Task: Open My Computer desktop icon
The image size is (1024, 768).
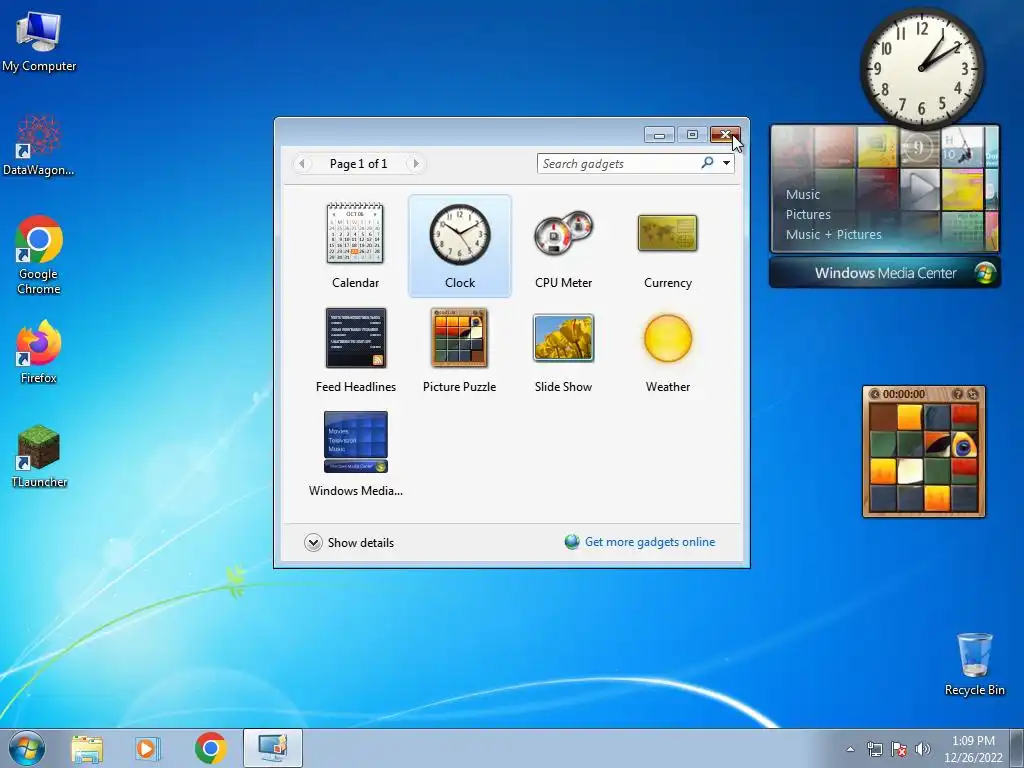Action: coord(39,42)
